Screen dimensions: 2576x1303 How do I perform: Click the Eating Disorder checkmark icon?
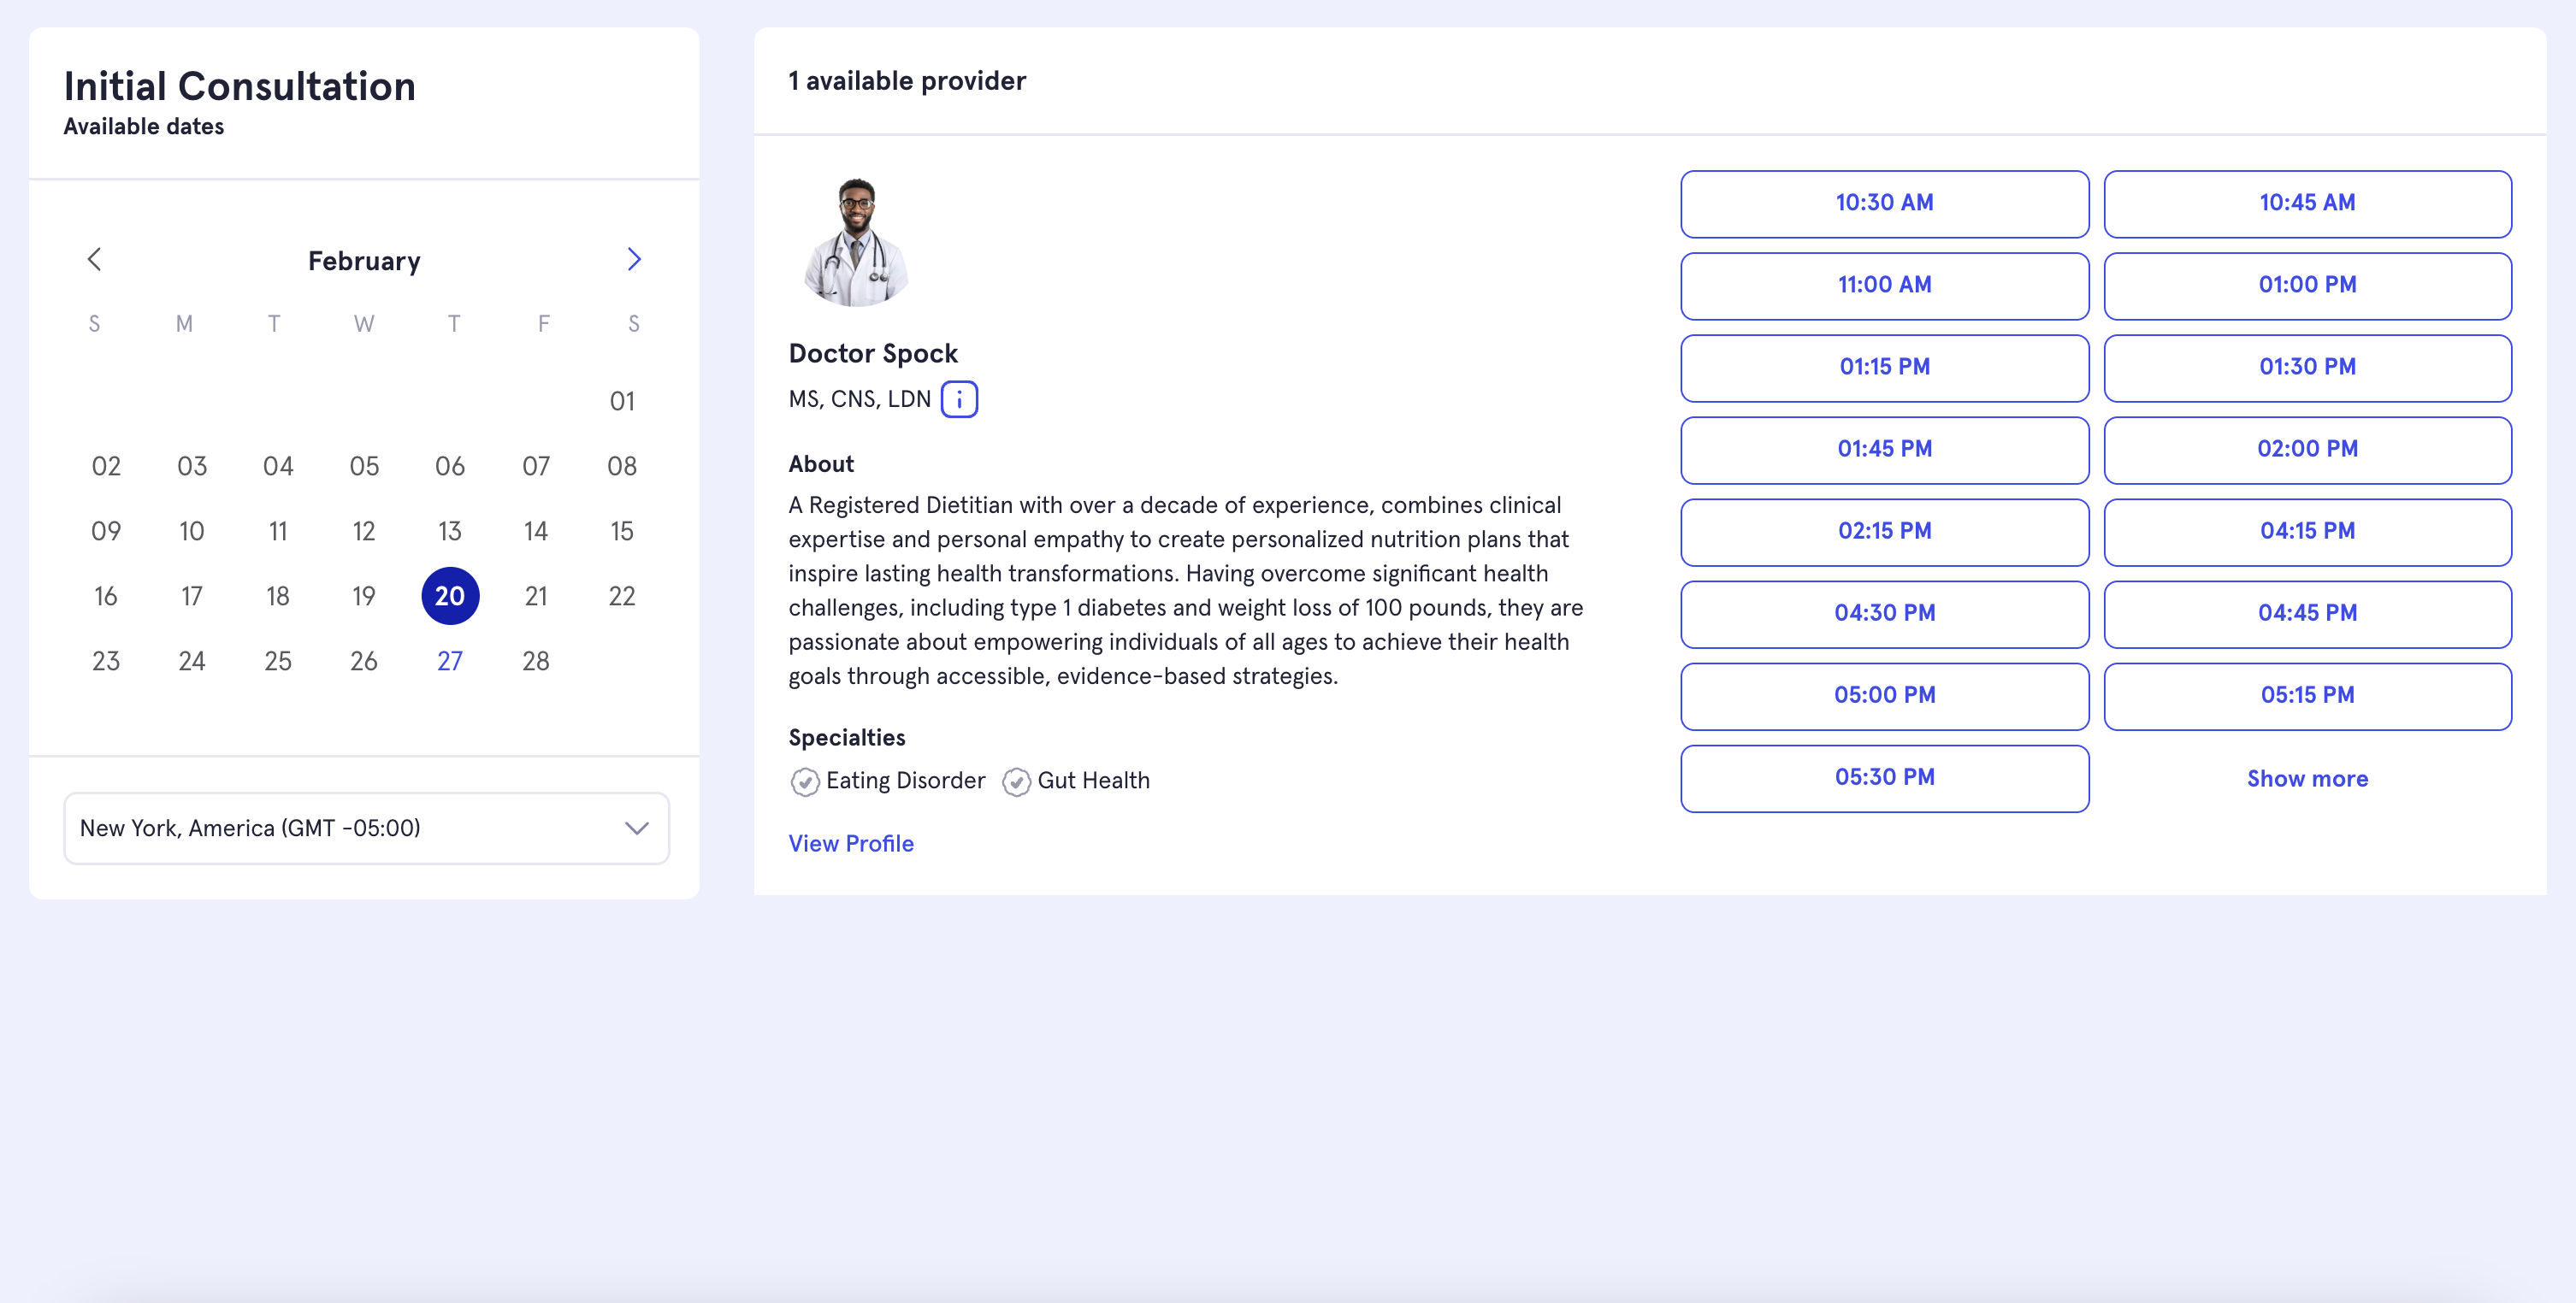pos(805,781)
